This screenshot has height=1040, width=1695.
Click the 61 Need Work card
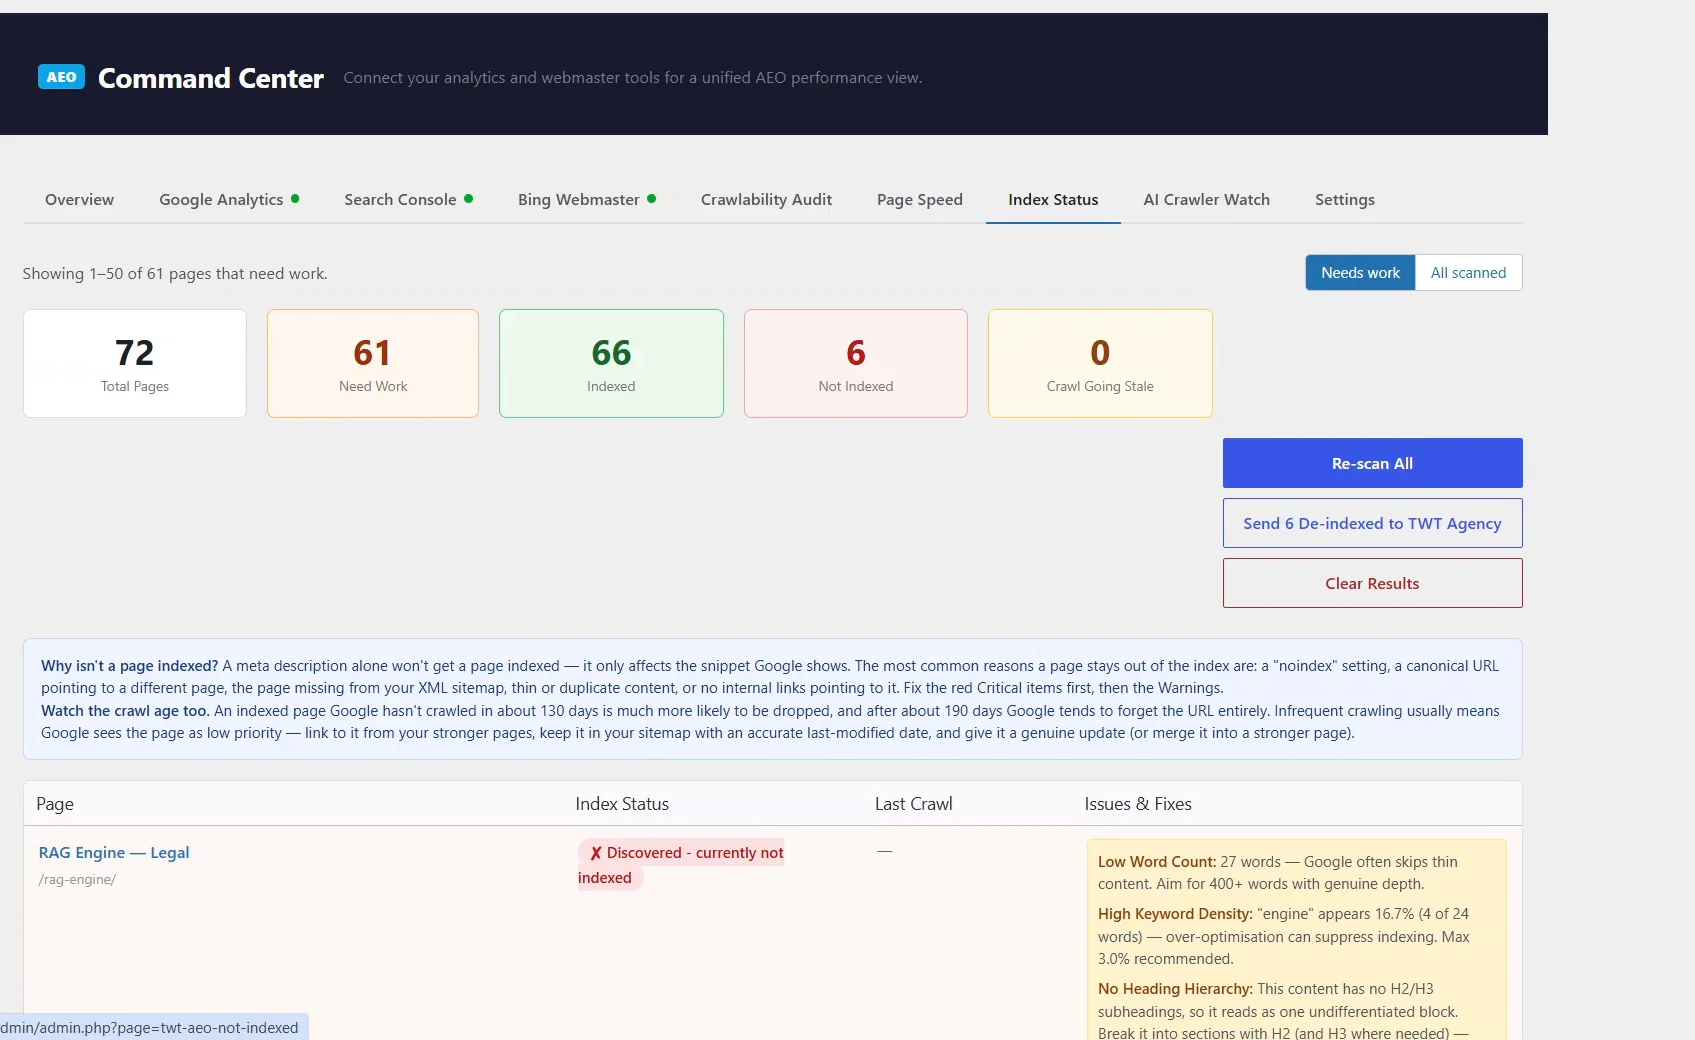click(373, 364)
